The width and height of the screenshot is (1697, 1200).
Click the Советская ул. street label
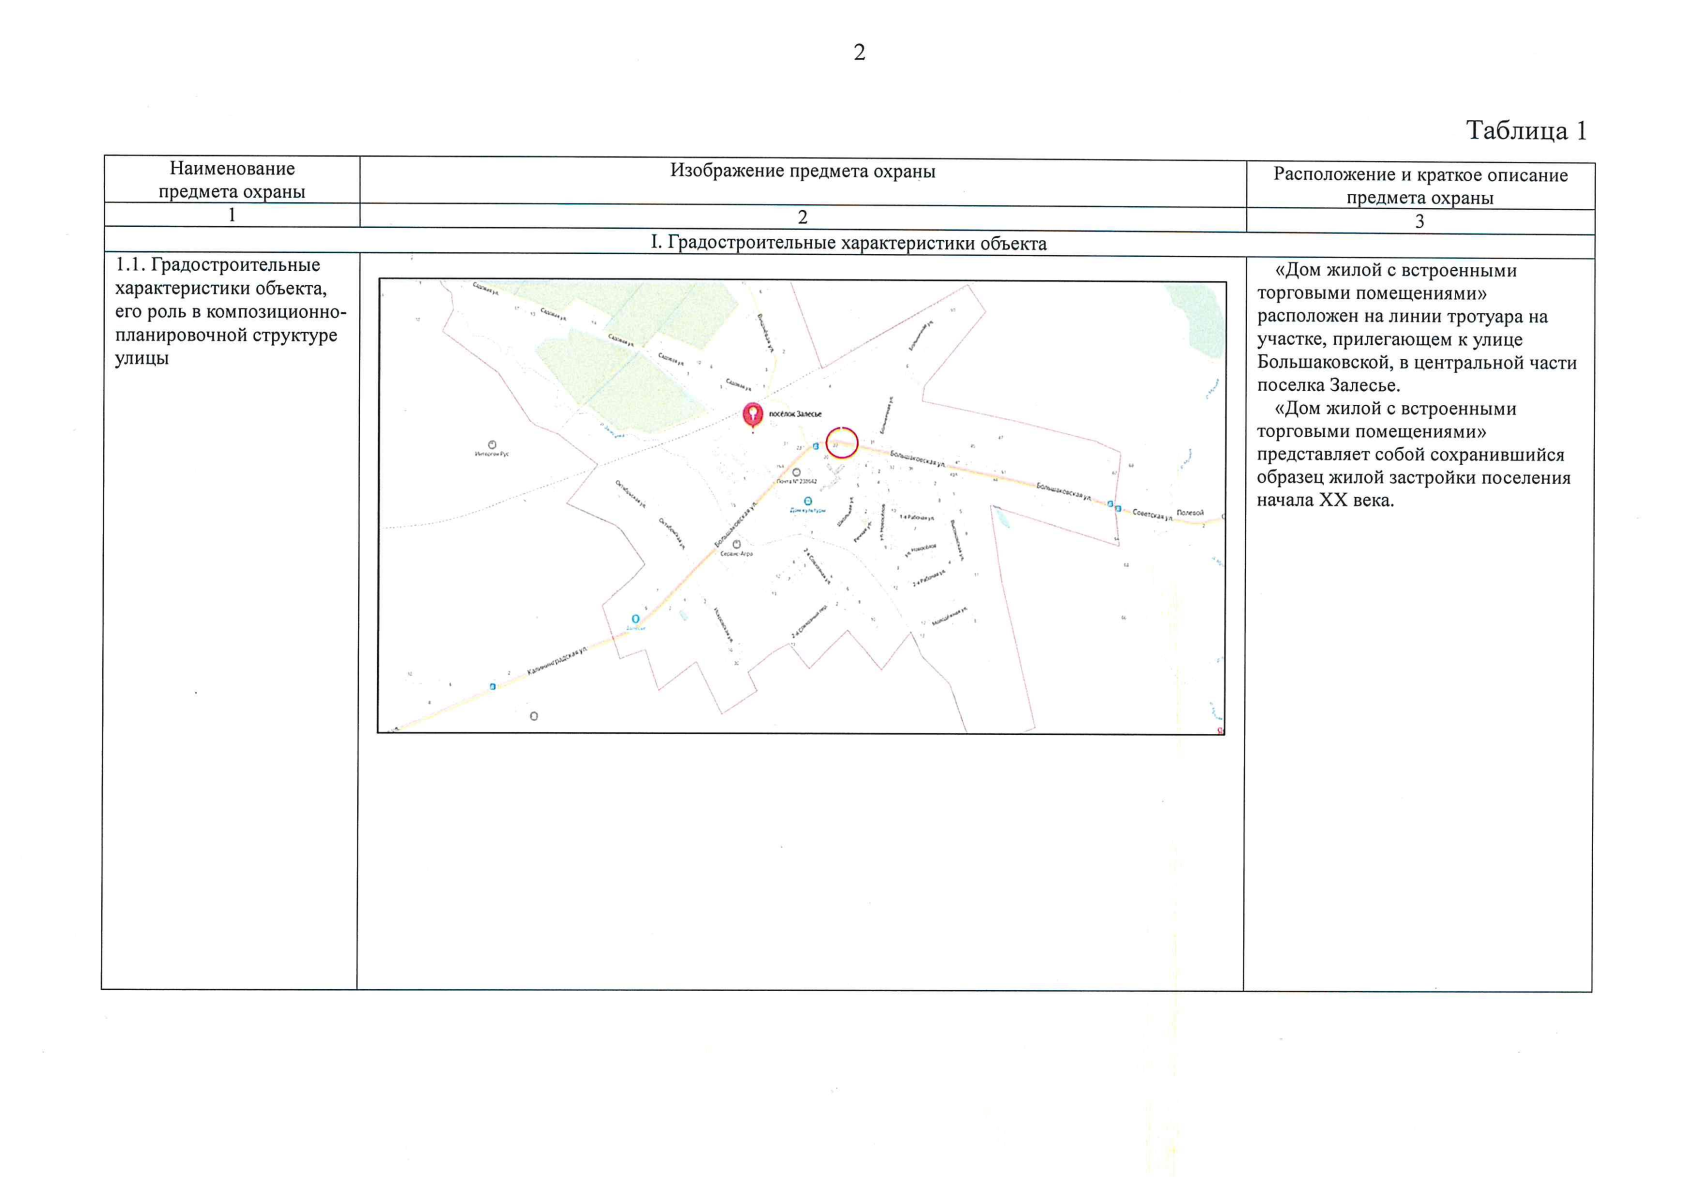coord(1151,514)
